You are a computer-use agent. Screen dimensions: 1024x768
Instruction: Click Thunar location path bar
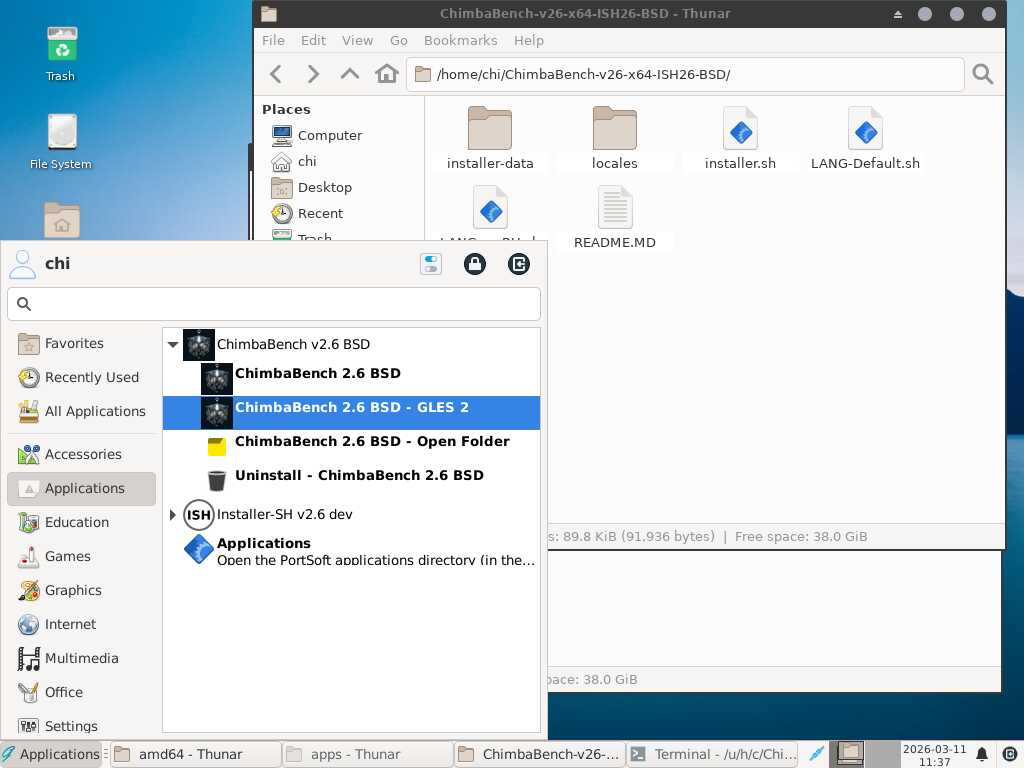coord(685,74)
